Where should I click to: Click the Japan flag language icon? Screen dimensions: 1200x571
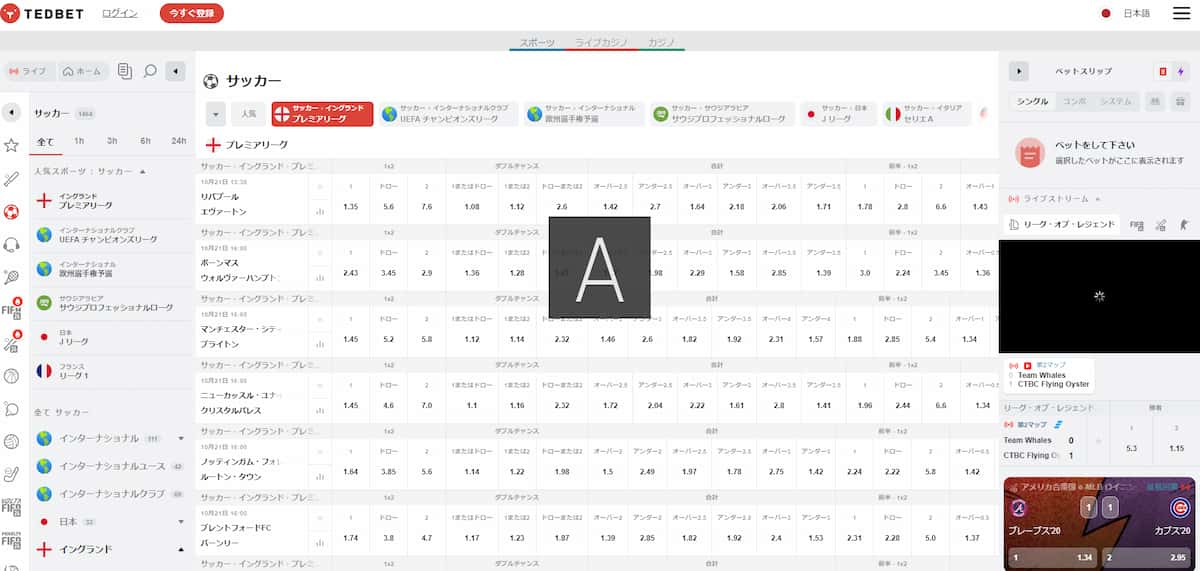click(x=1106, y=14)
